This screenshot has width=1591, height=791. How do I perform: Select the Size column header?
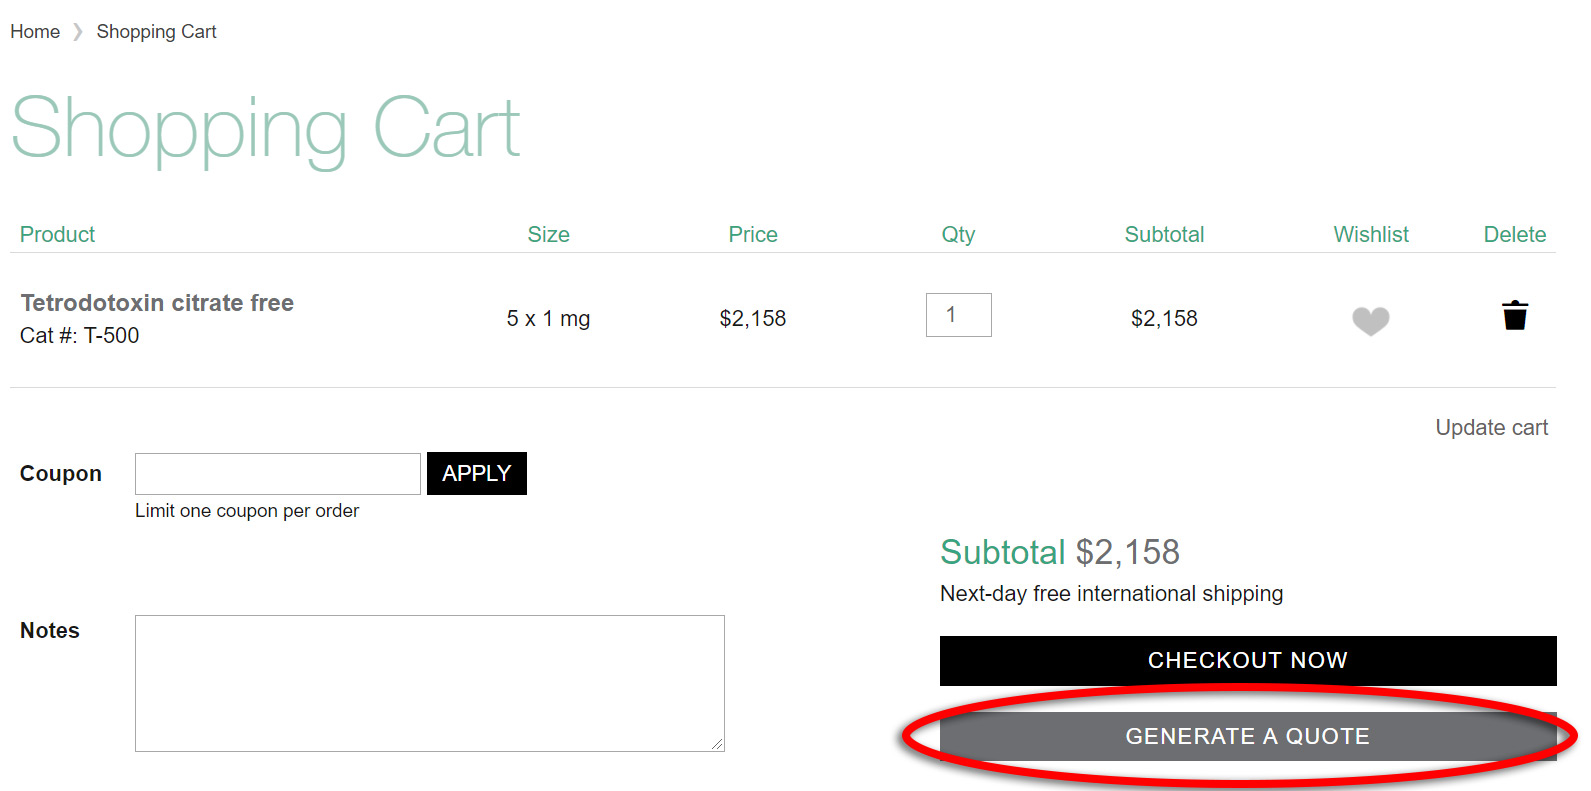pyautogui.click(x=548, y=235)
